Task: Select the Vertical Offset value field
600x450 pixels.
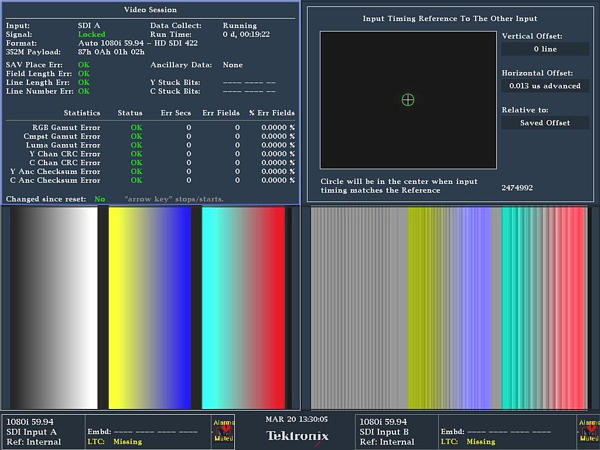Action: pos(545,48)
